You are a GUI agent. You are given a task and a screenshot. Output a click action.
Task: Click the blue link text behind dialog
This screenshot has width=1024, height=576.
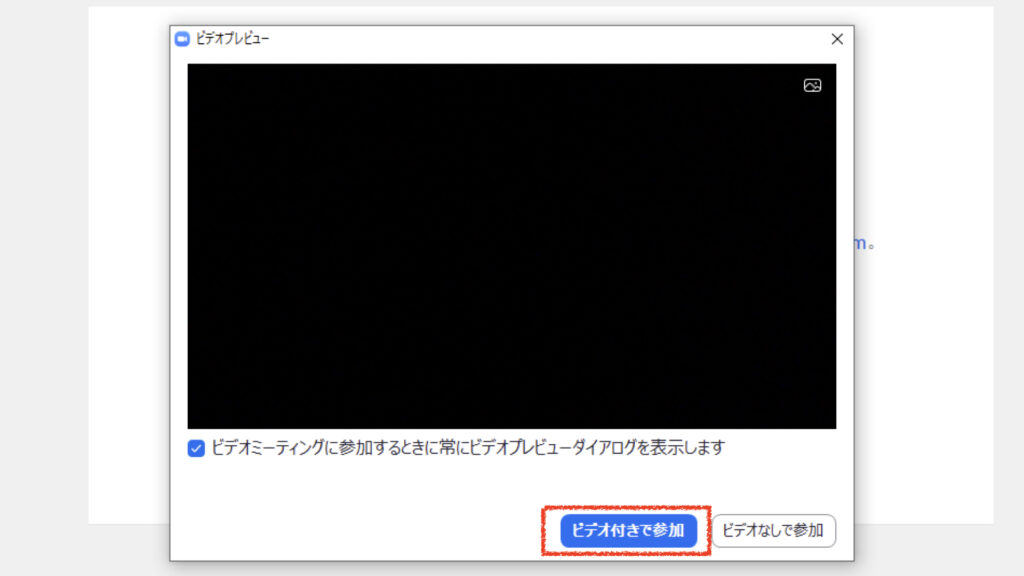tap(859, 243)
